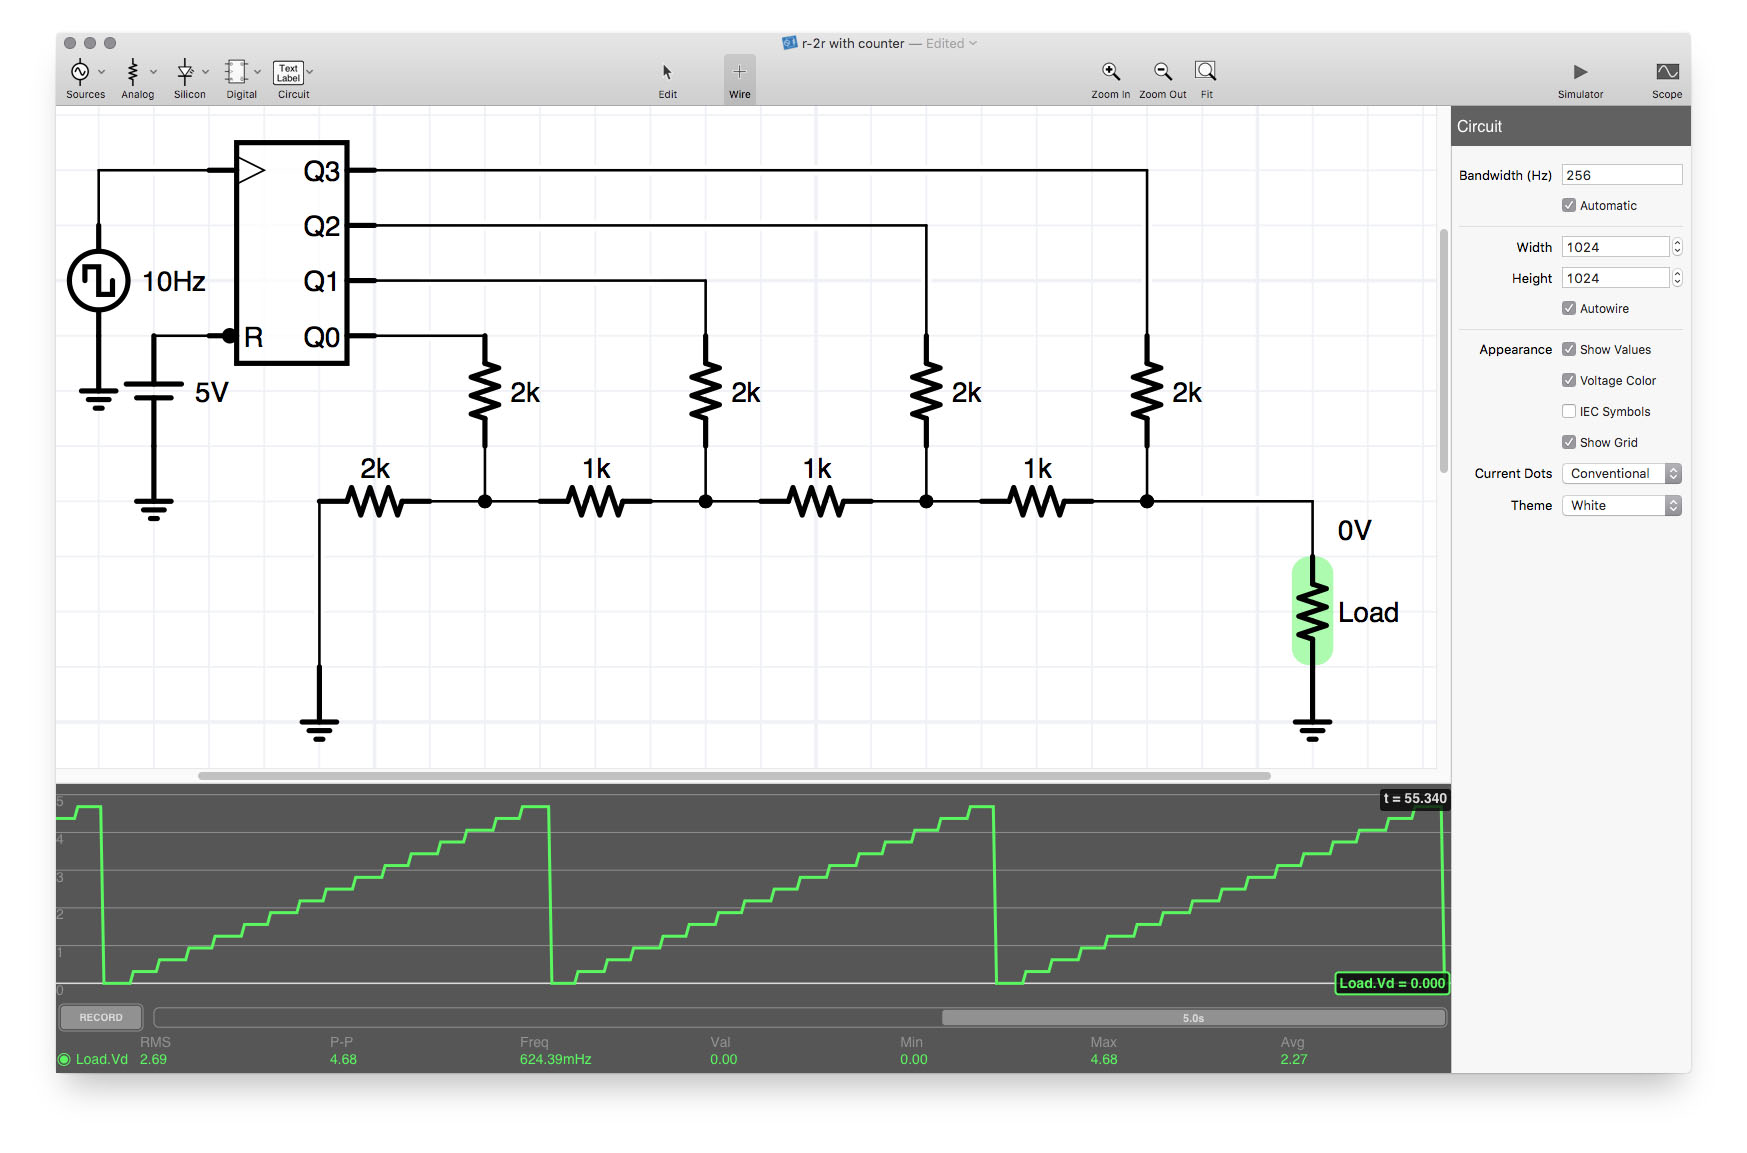This screenshot has height=1153, width=1747.
Task: Enable IEC Symbols checkbox
Action: click(1569, 411)
